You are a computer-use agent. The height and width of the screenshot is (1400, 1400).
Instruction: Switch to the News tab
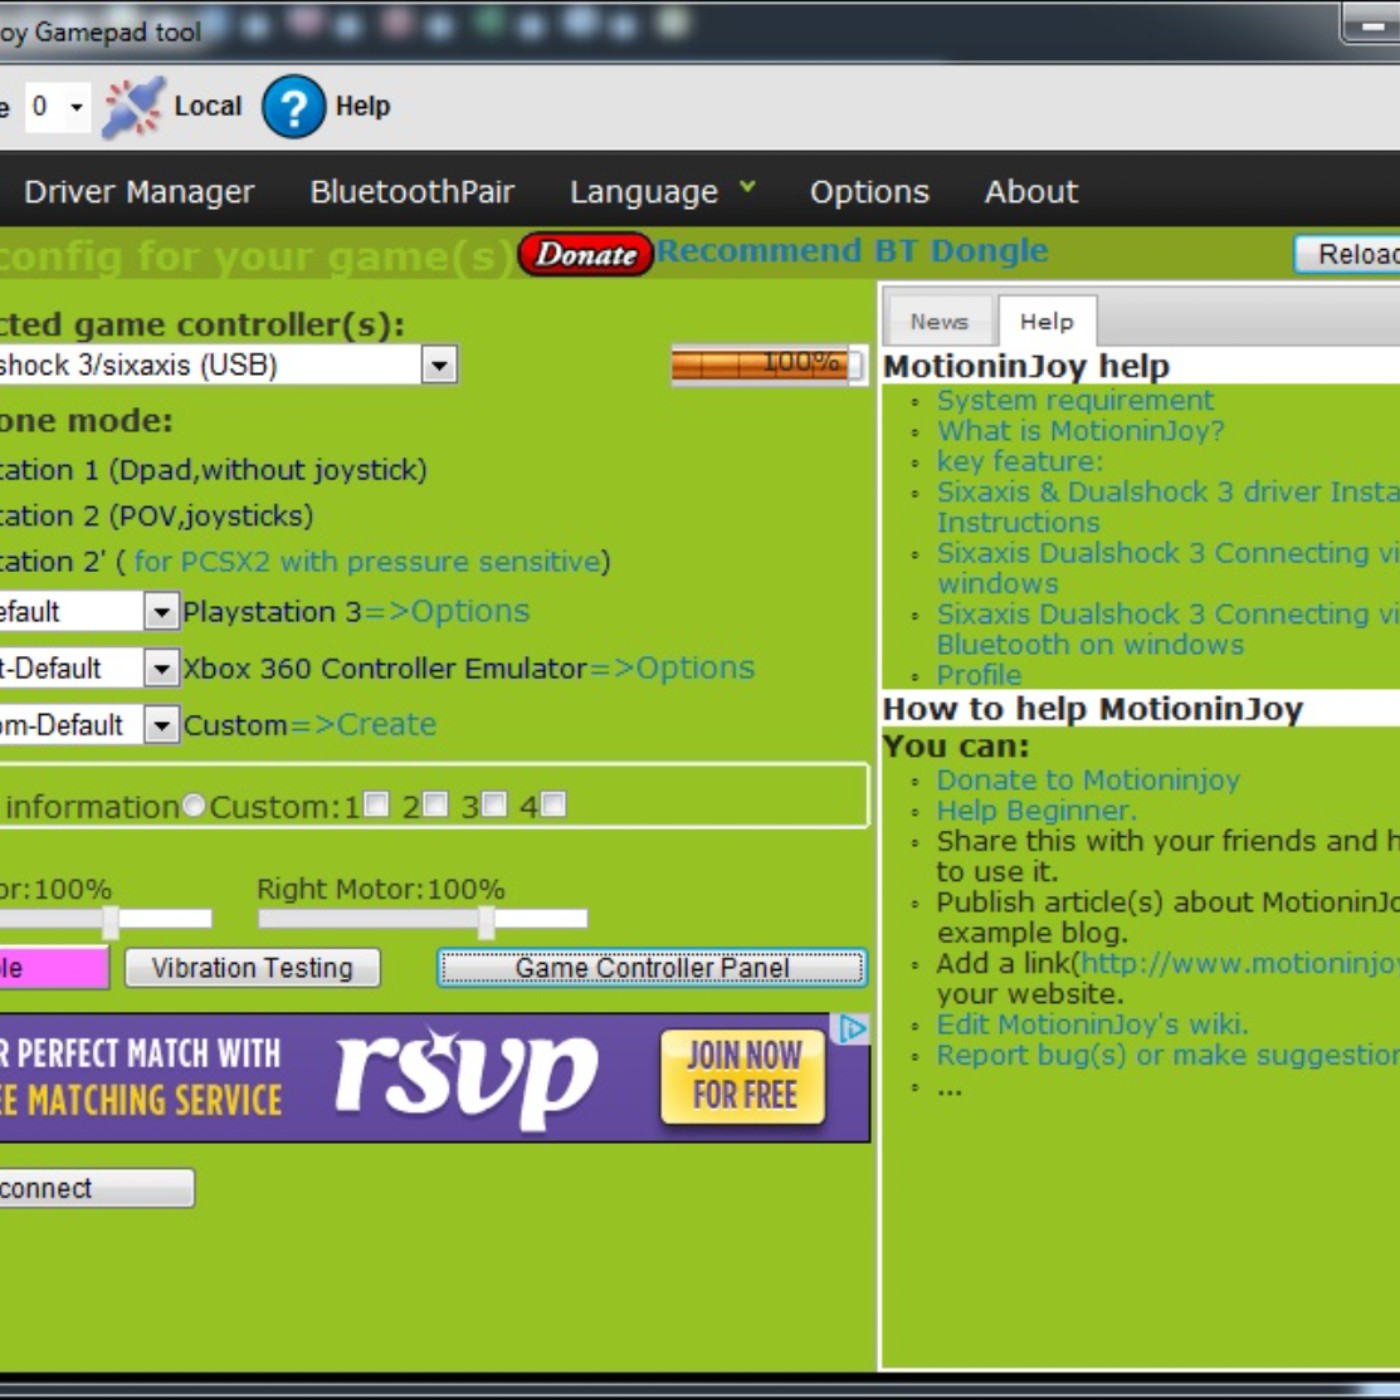[939, 322]
